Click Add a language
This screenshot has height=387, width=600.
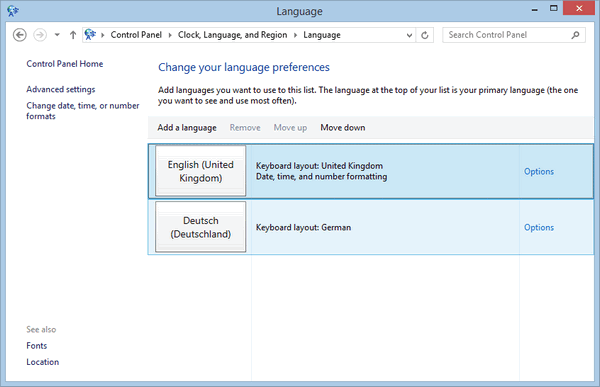tap(187, 127)
